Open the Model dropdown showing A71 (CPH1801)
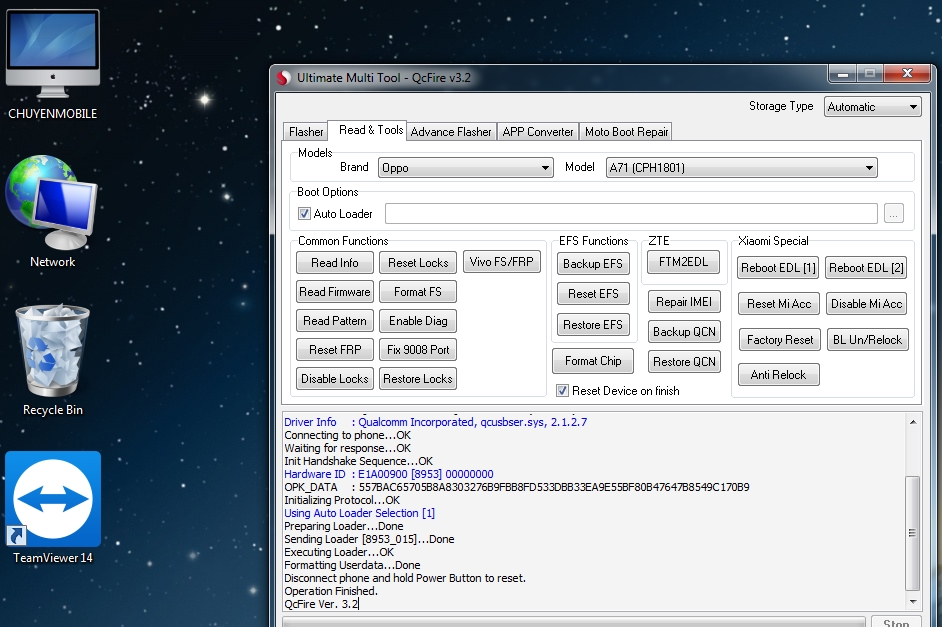 [x=741, y=168]
